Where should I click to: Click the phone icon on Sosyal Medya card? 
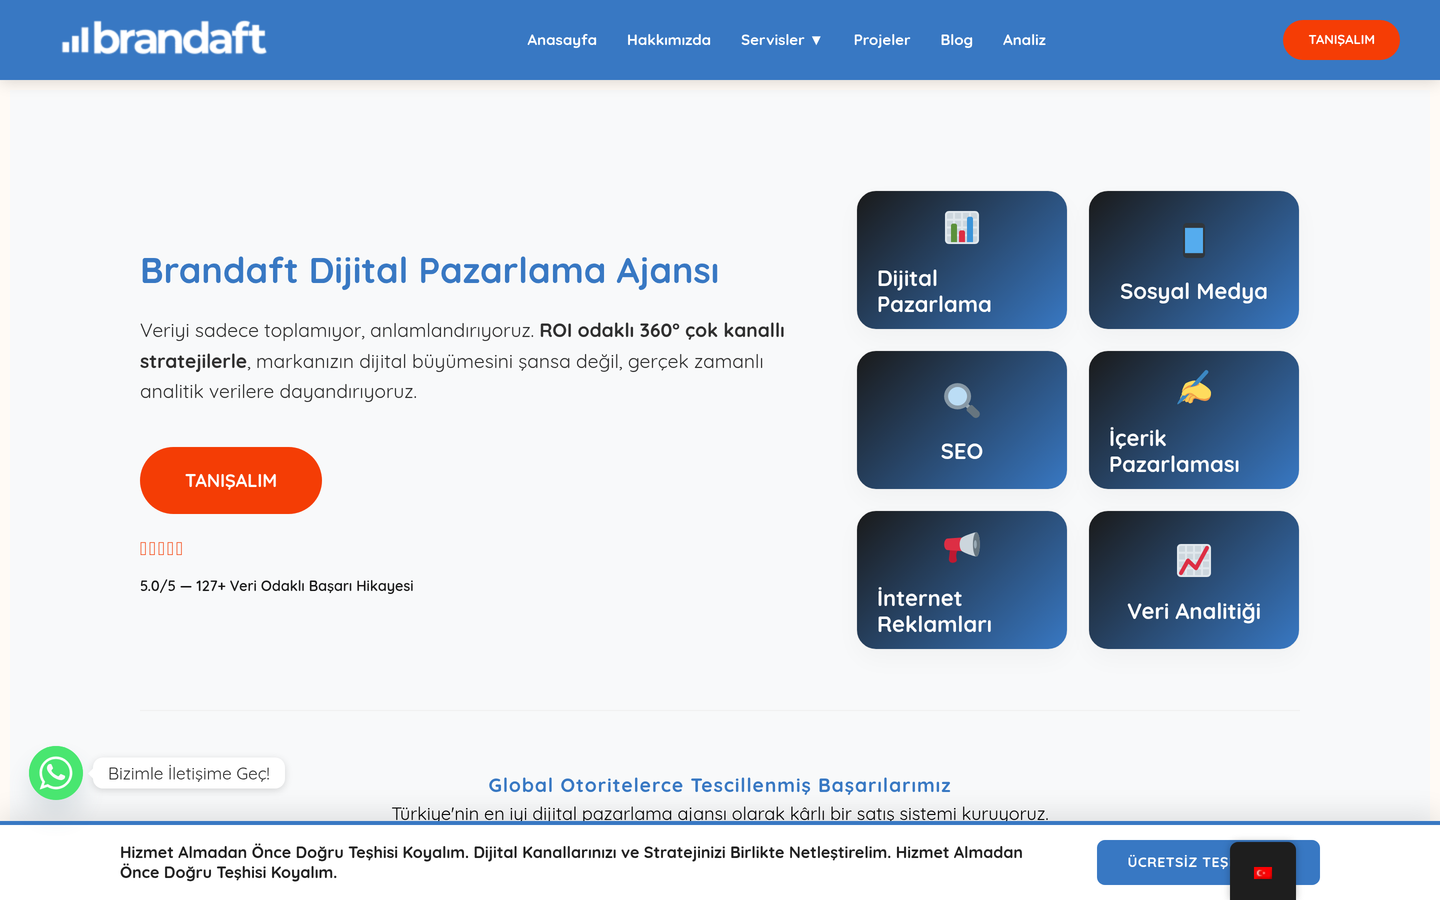point(1194,240)
